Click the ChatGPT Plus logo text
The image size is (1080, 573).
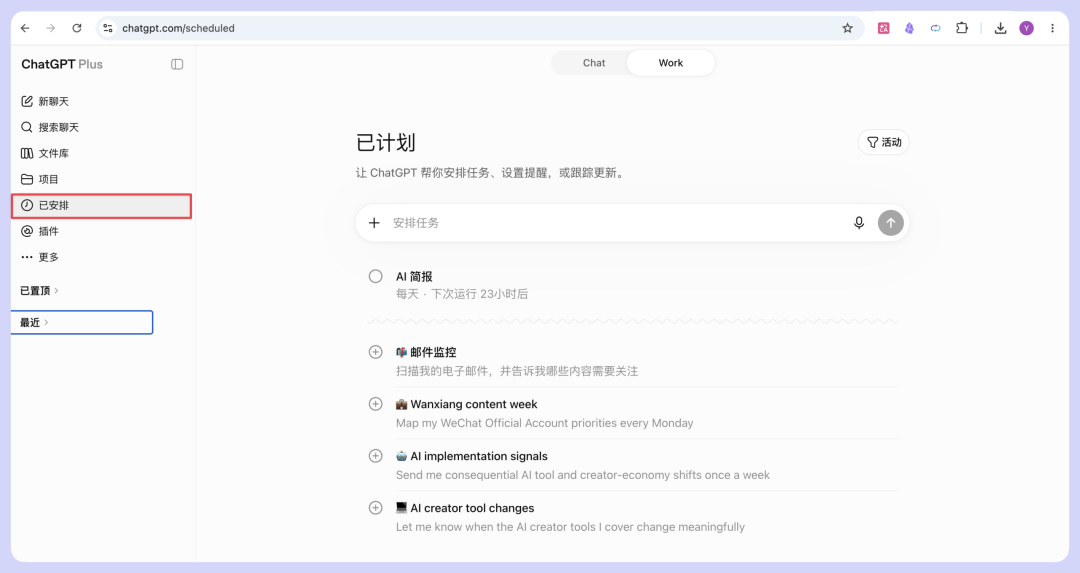click(x=62, y=64)
